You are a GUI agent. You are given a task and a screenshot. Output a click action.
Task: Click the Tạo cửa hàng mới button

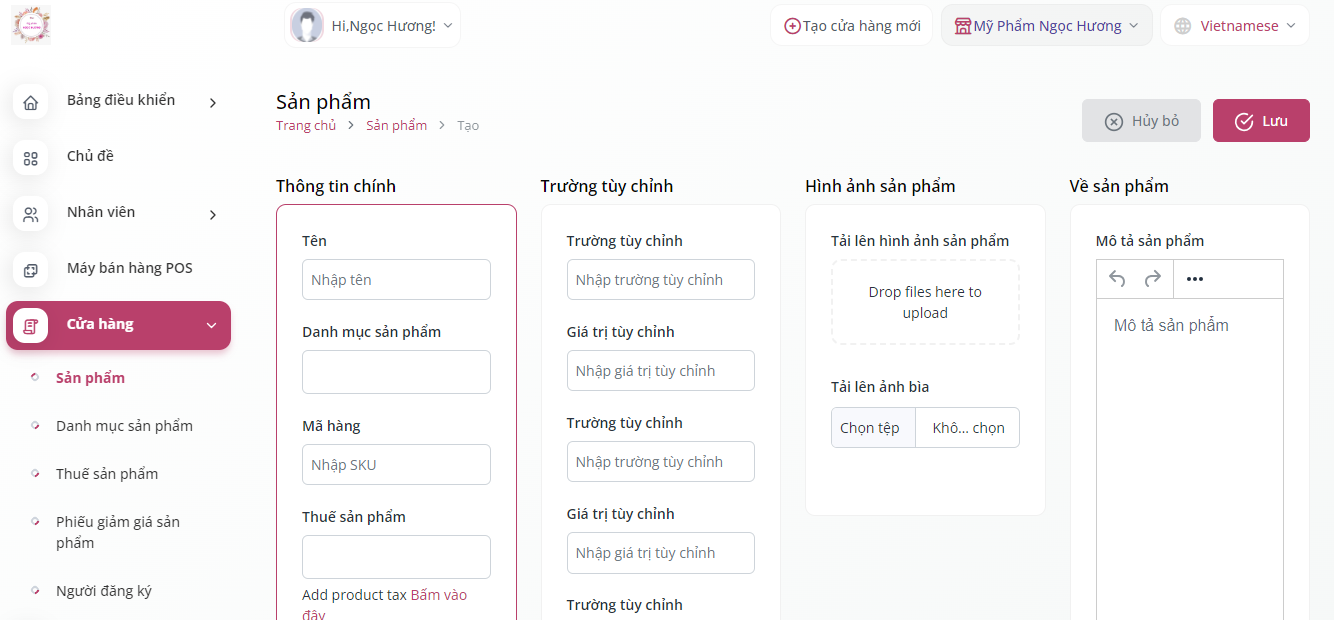(852, 26)
